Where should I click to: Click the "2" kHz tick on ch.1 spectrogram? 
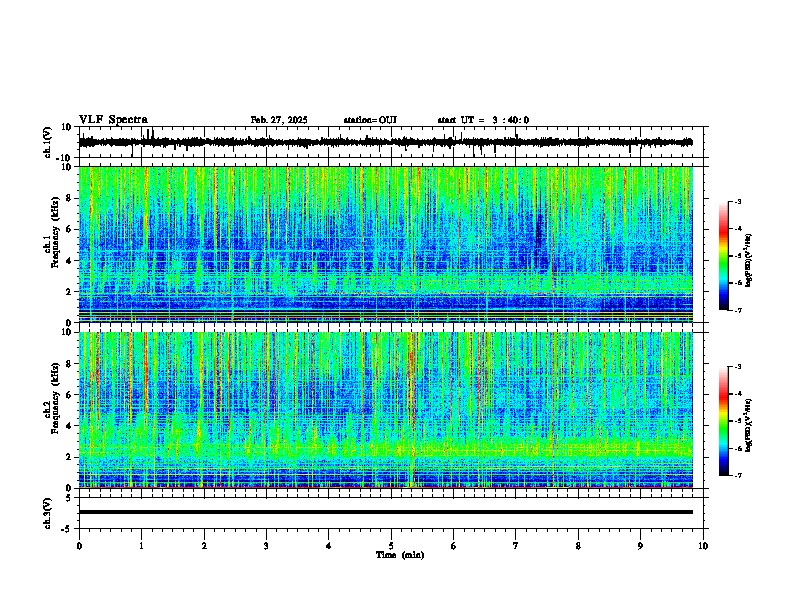tap(70, 291)
